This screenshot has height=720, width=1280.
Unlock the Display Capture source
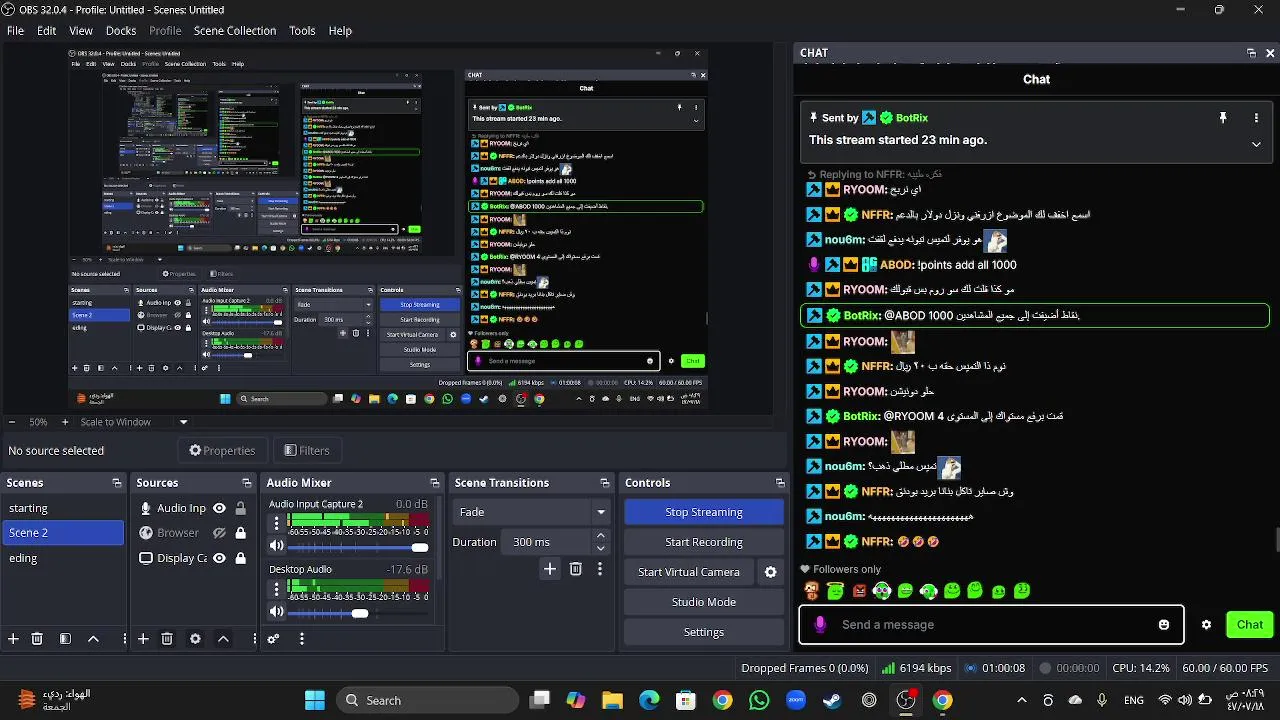pyautogui.click(x=240, y=558)
